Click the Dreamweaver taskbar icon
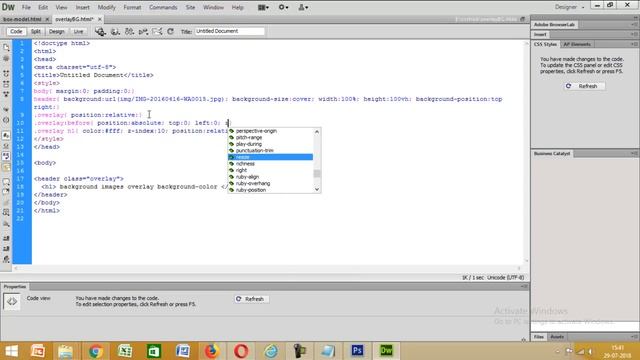The width and height of the screenshot is (640, 360). tap(386, 351)
